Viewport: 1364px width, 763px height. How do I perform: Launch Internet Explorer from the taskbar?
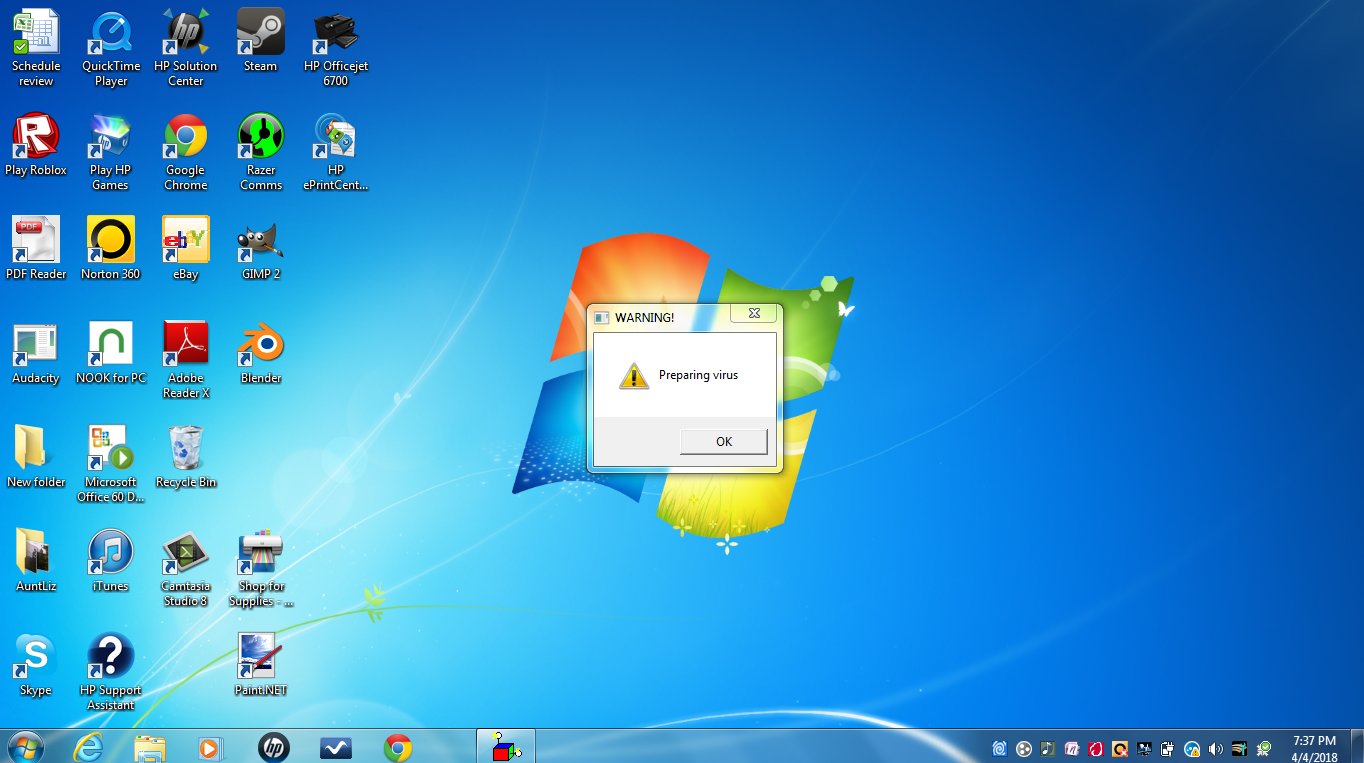[x=89, y=747]
